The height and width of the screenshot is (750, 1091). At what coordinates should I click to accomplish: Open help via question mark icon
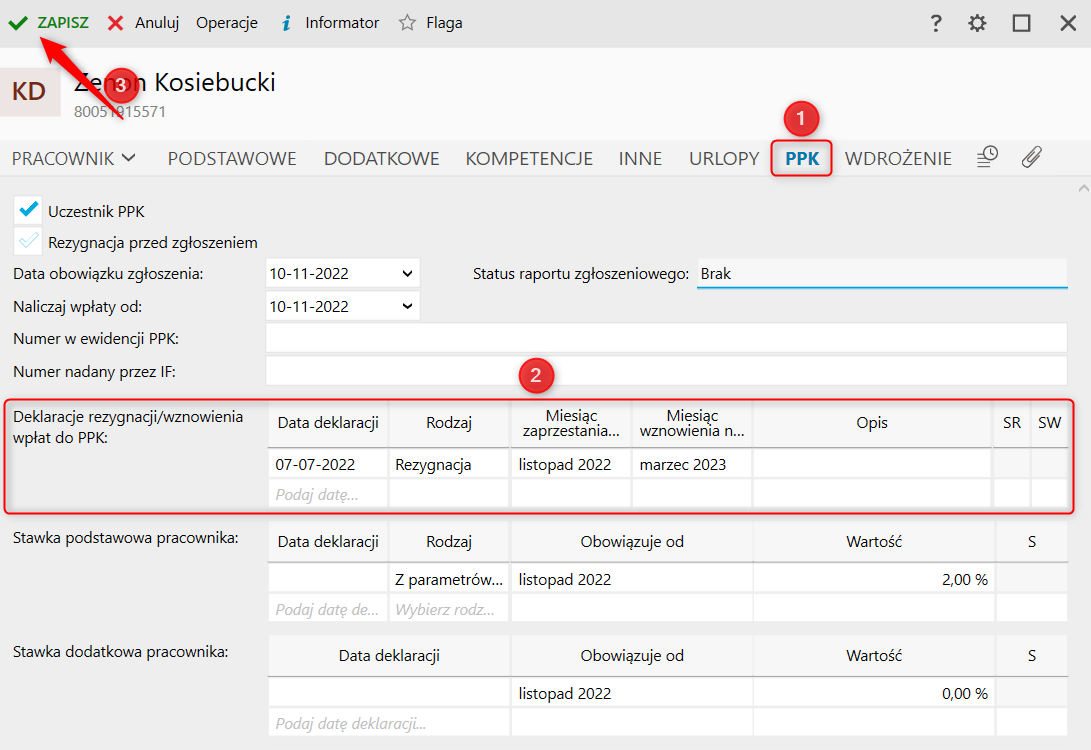(x=936, y=23)
